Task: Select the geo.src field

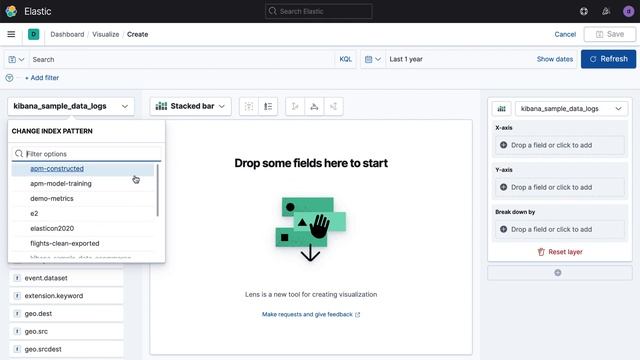Action: click(66, 331)
